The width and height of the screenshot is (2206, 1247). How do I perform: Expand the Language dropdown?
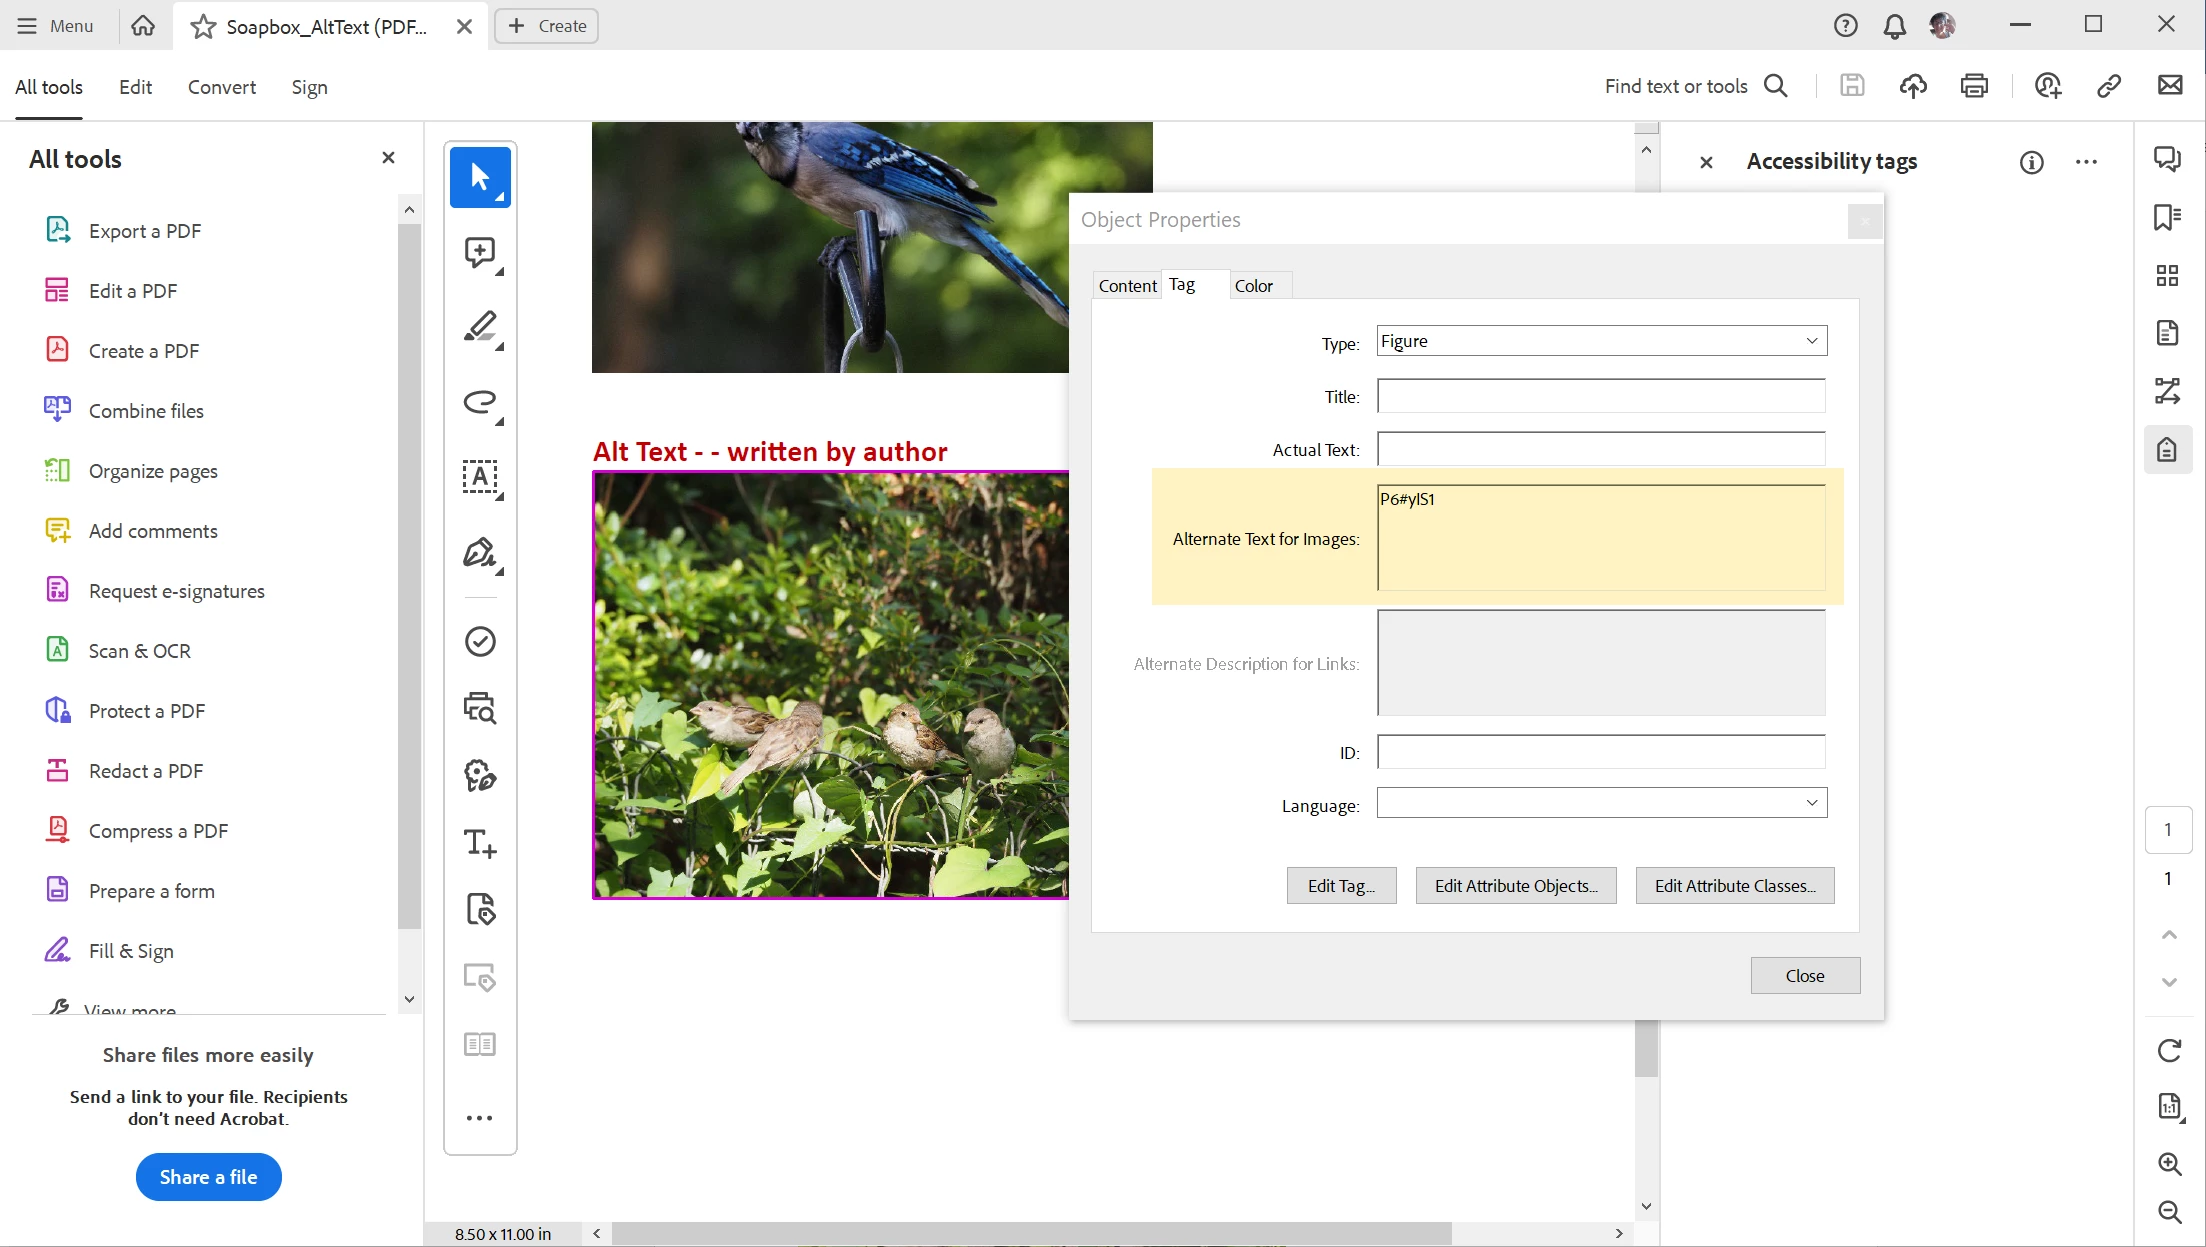1601,803
